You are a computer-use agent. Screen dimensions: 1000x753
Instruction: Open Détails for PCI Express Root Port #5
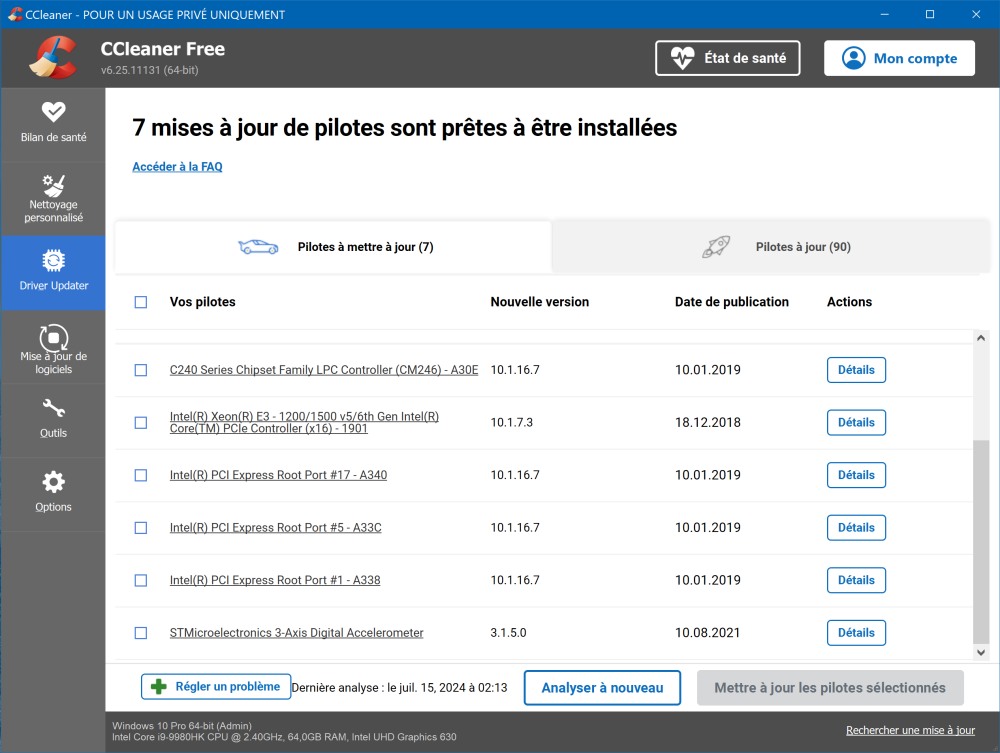(856, 528)
